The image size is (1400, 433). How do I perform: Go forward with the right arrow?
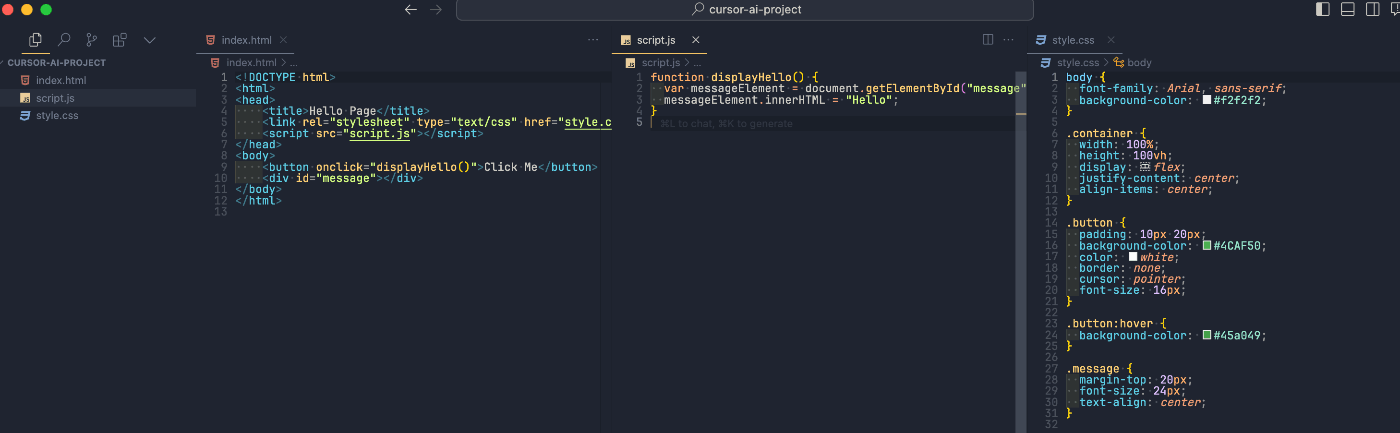435,9
